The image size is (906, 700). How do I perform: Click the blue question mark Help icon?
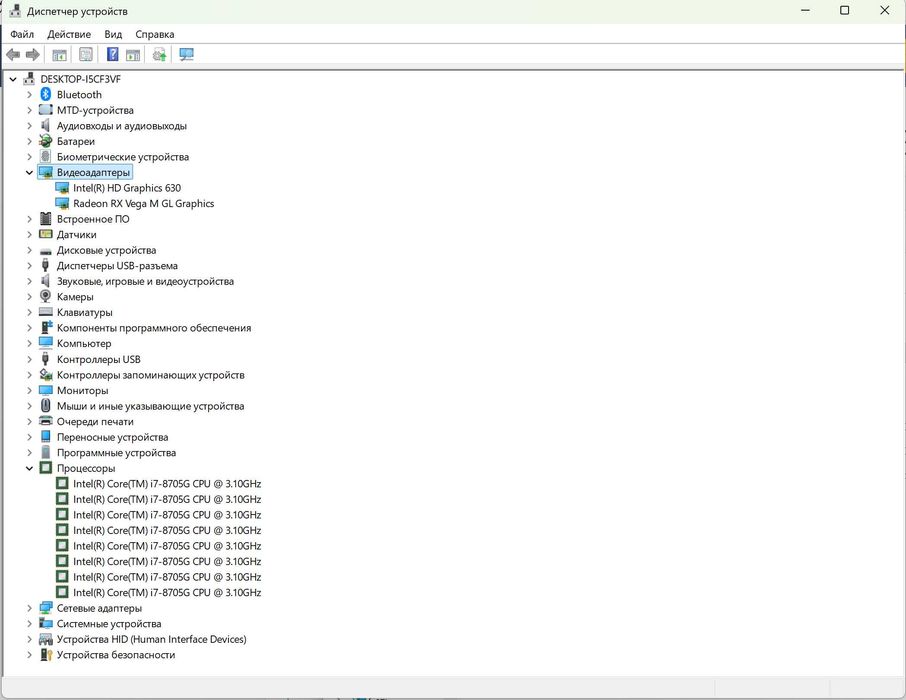(x=113, y=55)
